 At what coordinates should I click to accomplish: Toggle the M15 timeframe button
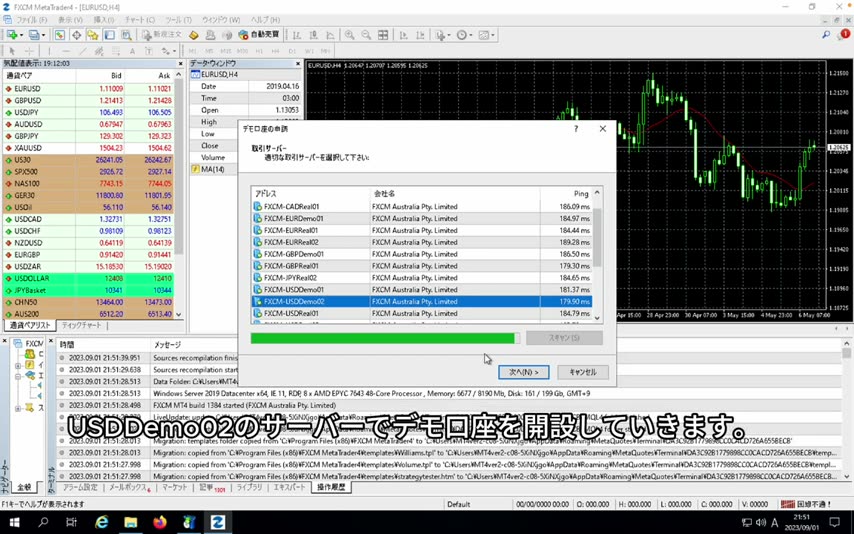coord(225,51)
